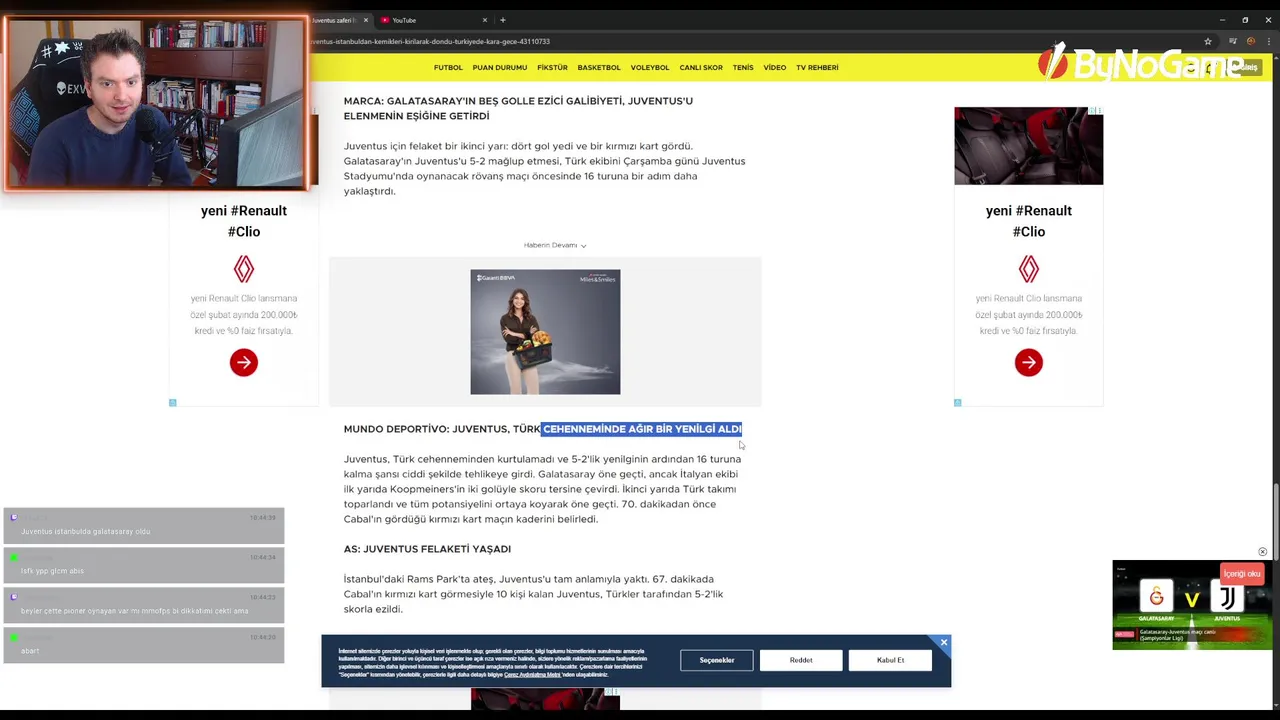Image resolution: width=1280 pixels, height=720 pixels.
Task: Open TV REHBERİ in the navigation bar
Action: (x=817, y=68)
